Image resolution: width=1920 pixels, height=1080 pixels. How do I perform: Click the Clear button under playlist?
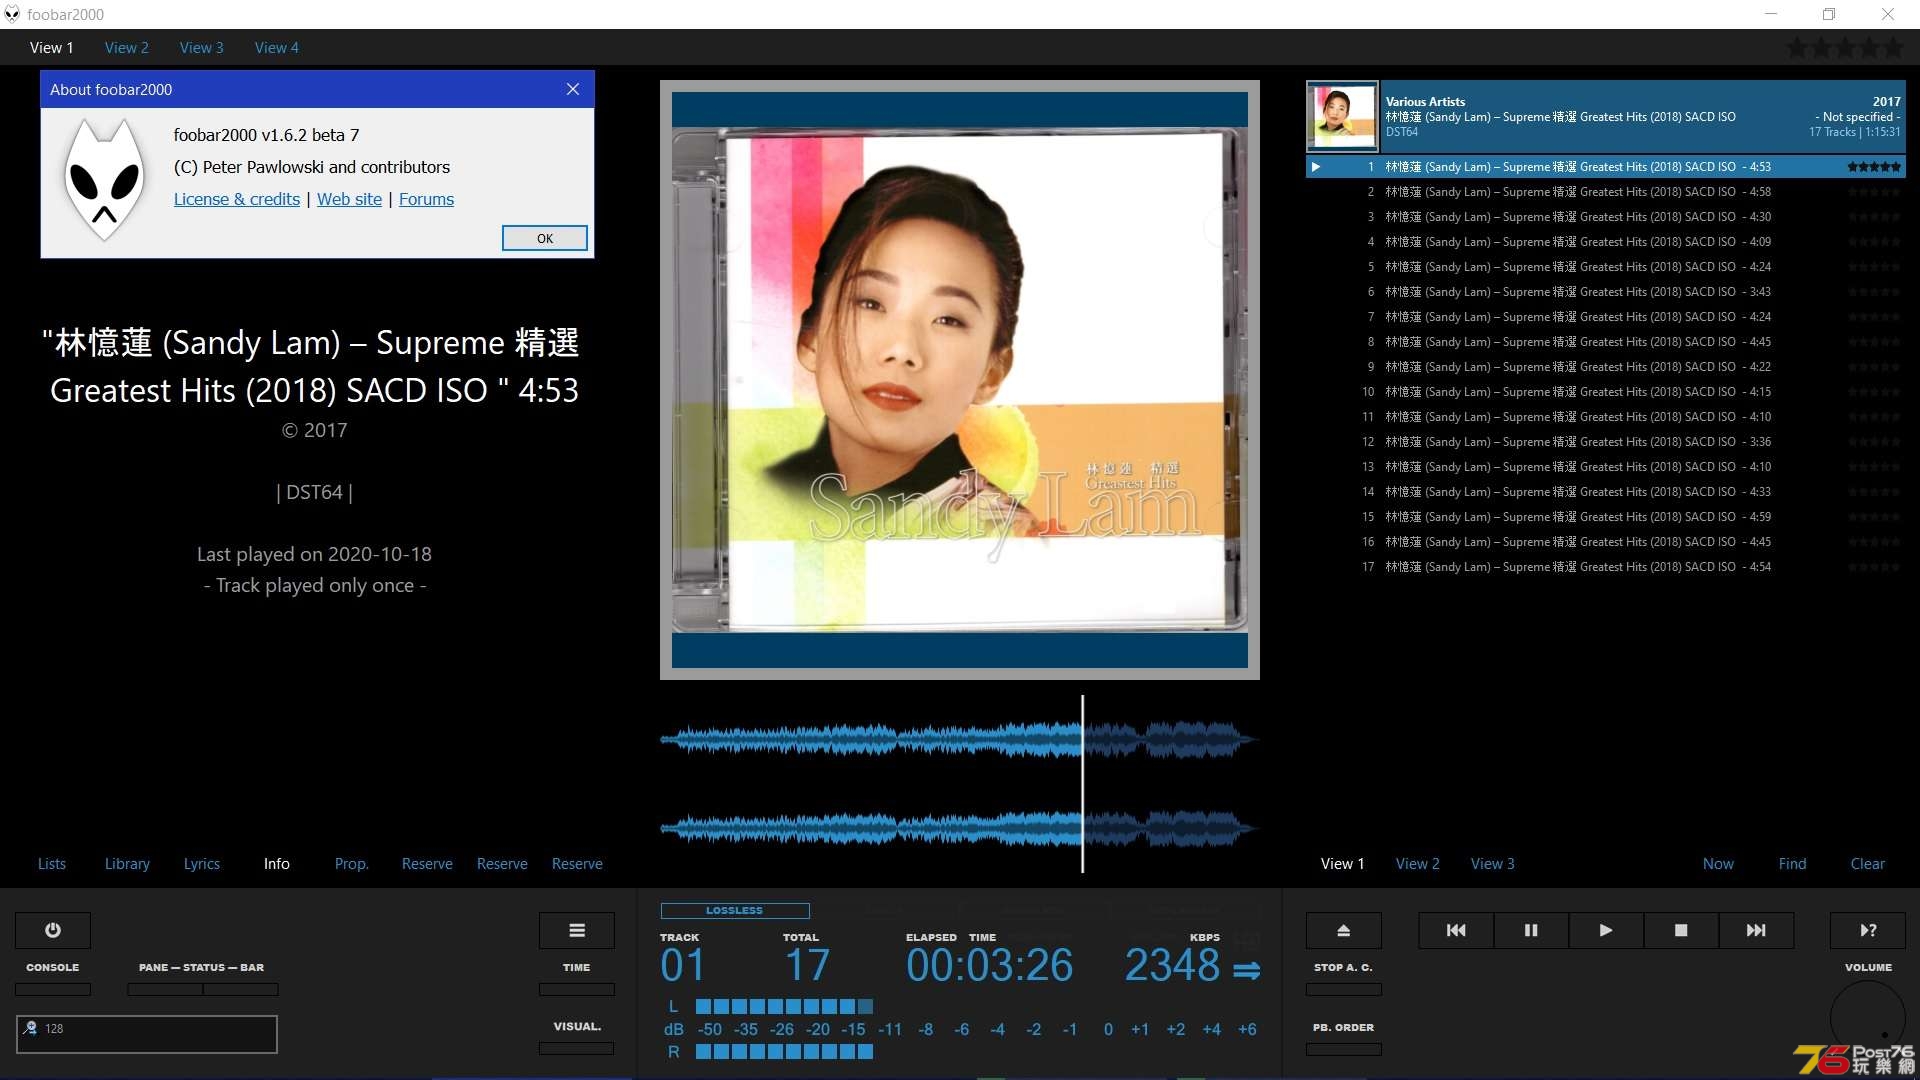click(x=1867, y=863)
